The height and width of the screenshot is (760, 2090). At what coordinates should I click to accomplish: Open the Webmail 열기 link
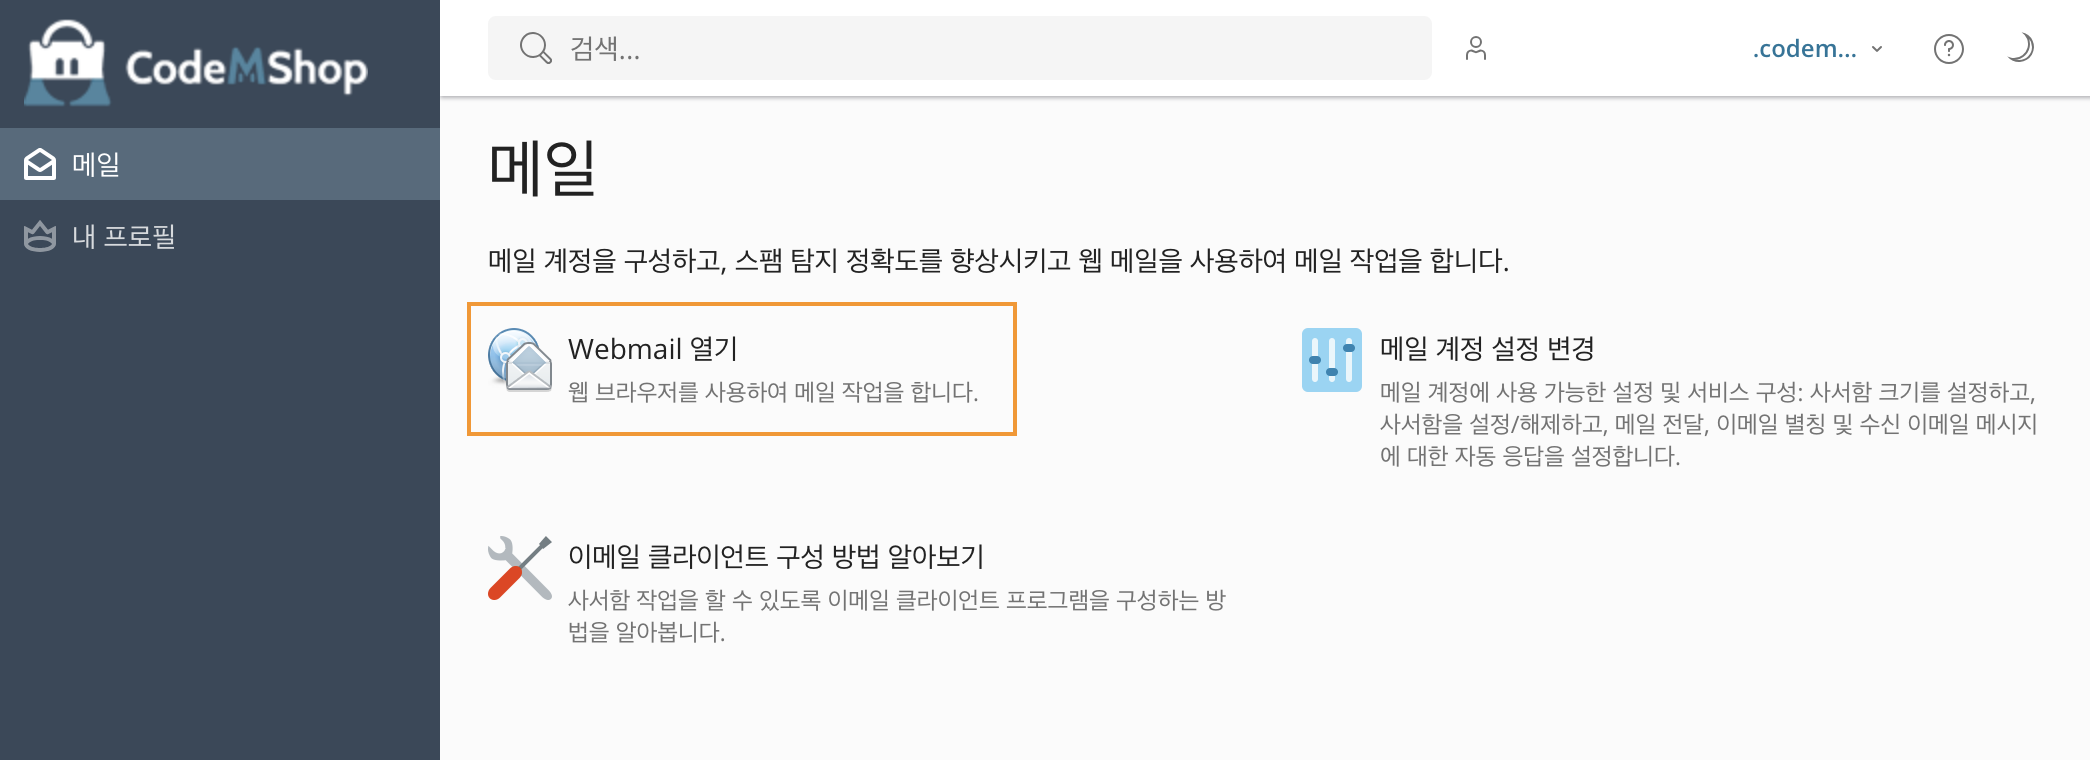point(652,349)
